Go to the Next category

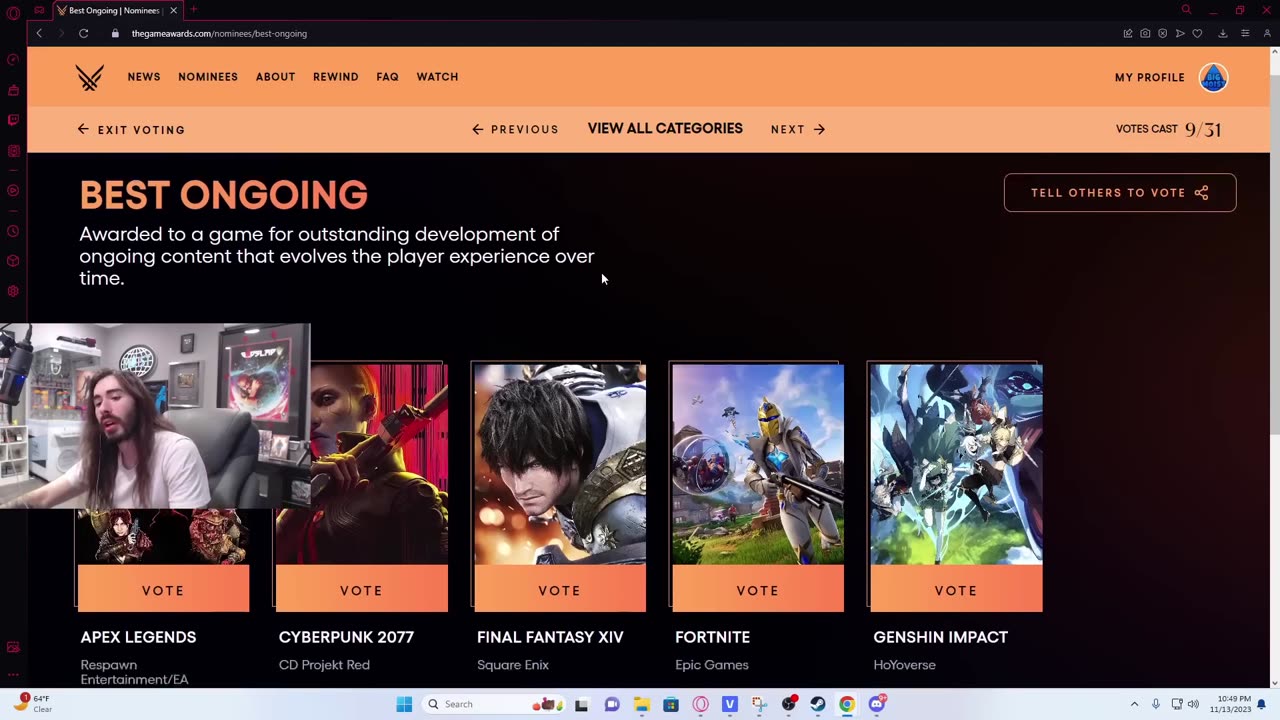798,129
